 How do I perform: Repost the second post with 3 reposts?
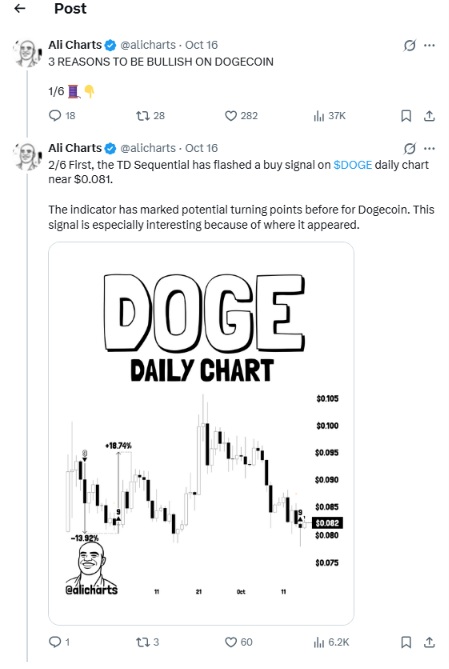pos(148,642)
